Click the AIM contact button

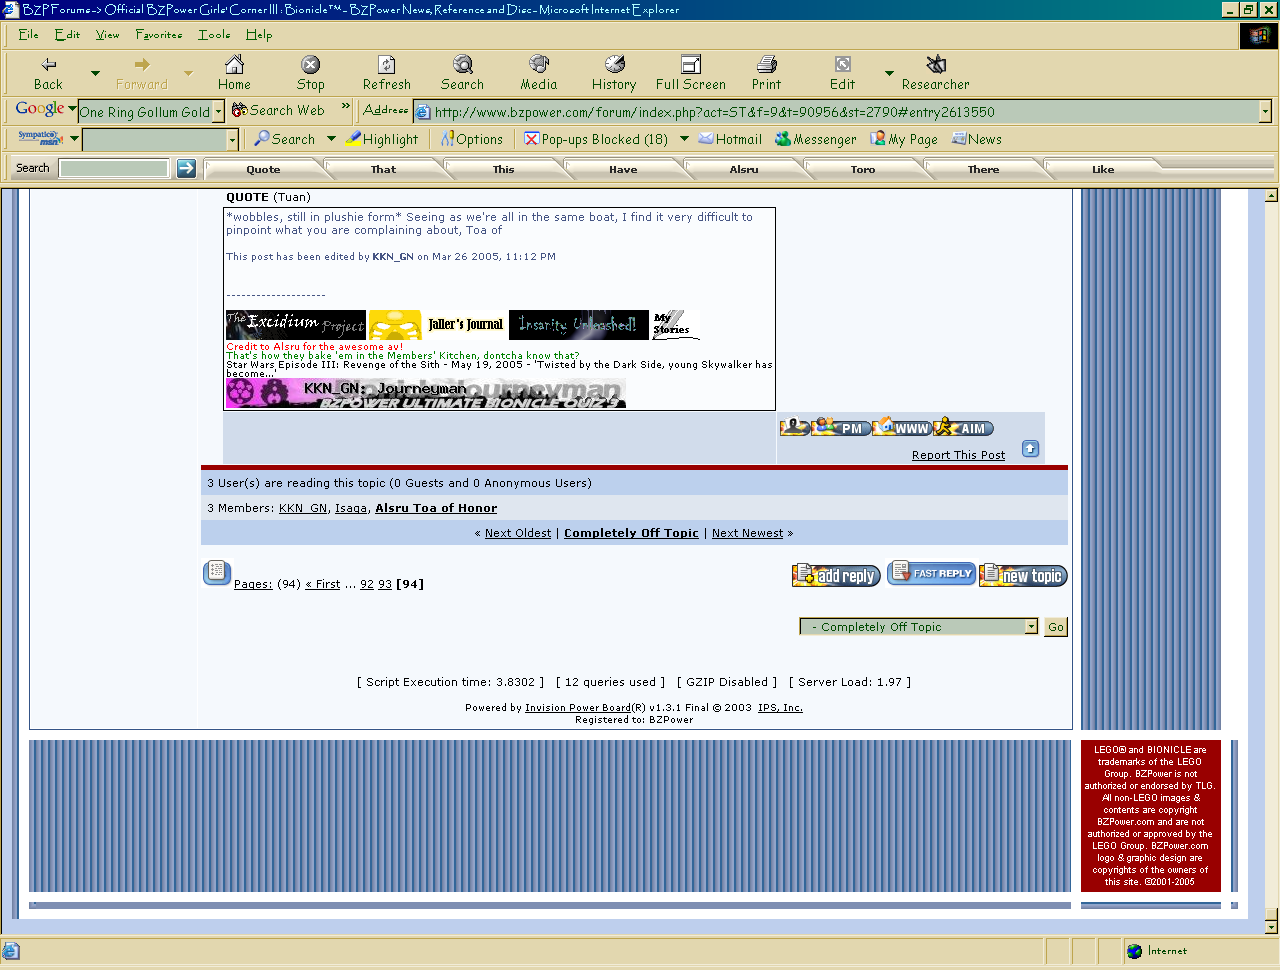(964, 428)
